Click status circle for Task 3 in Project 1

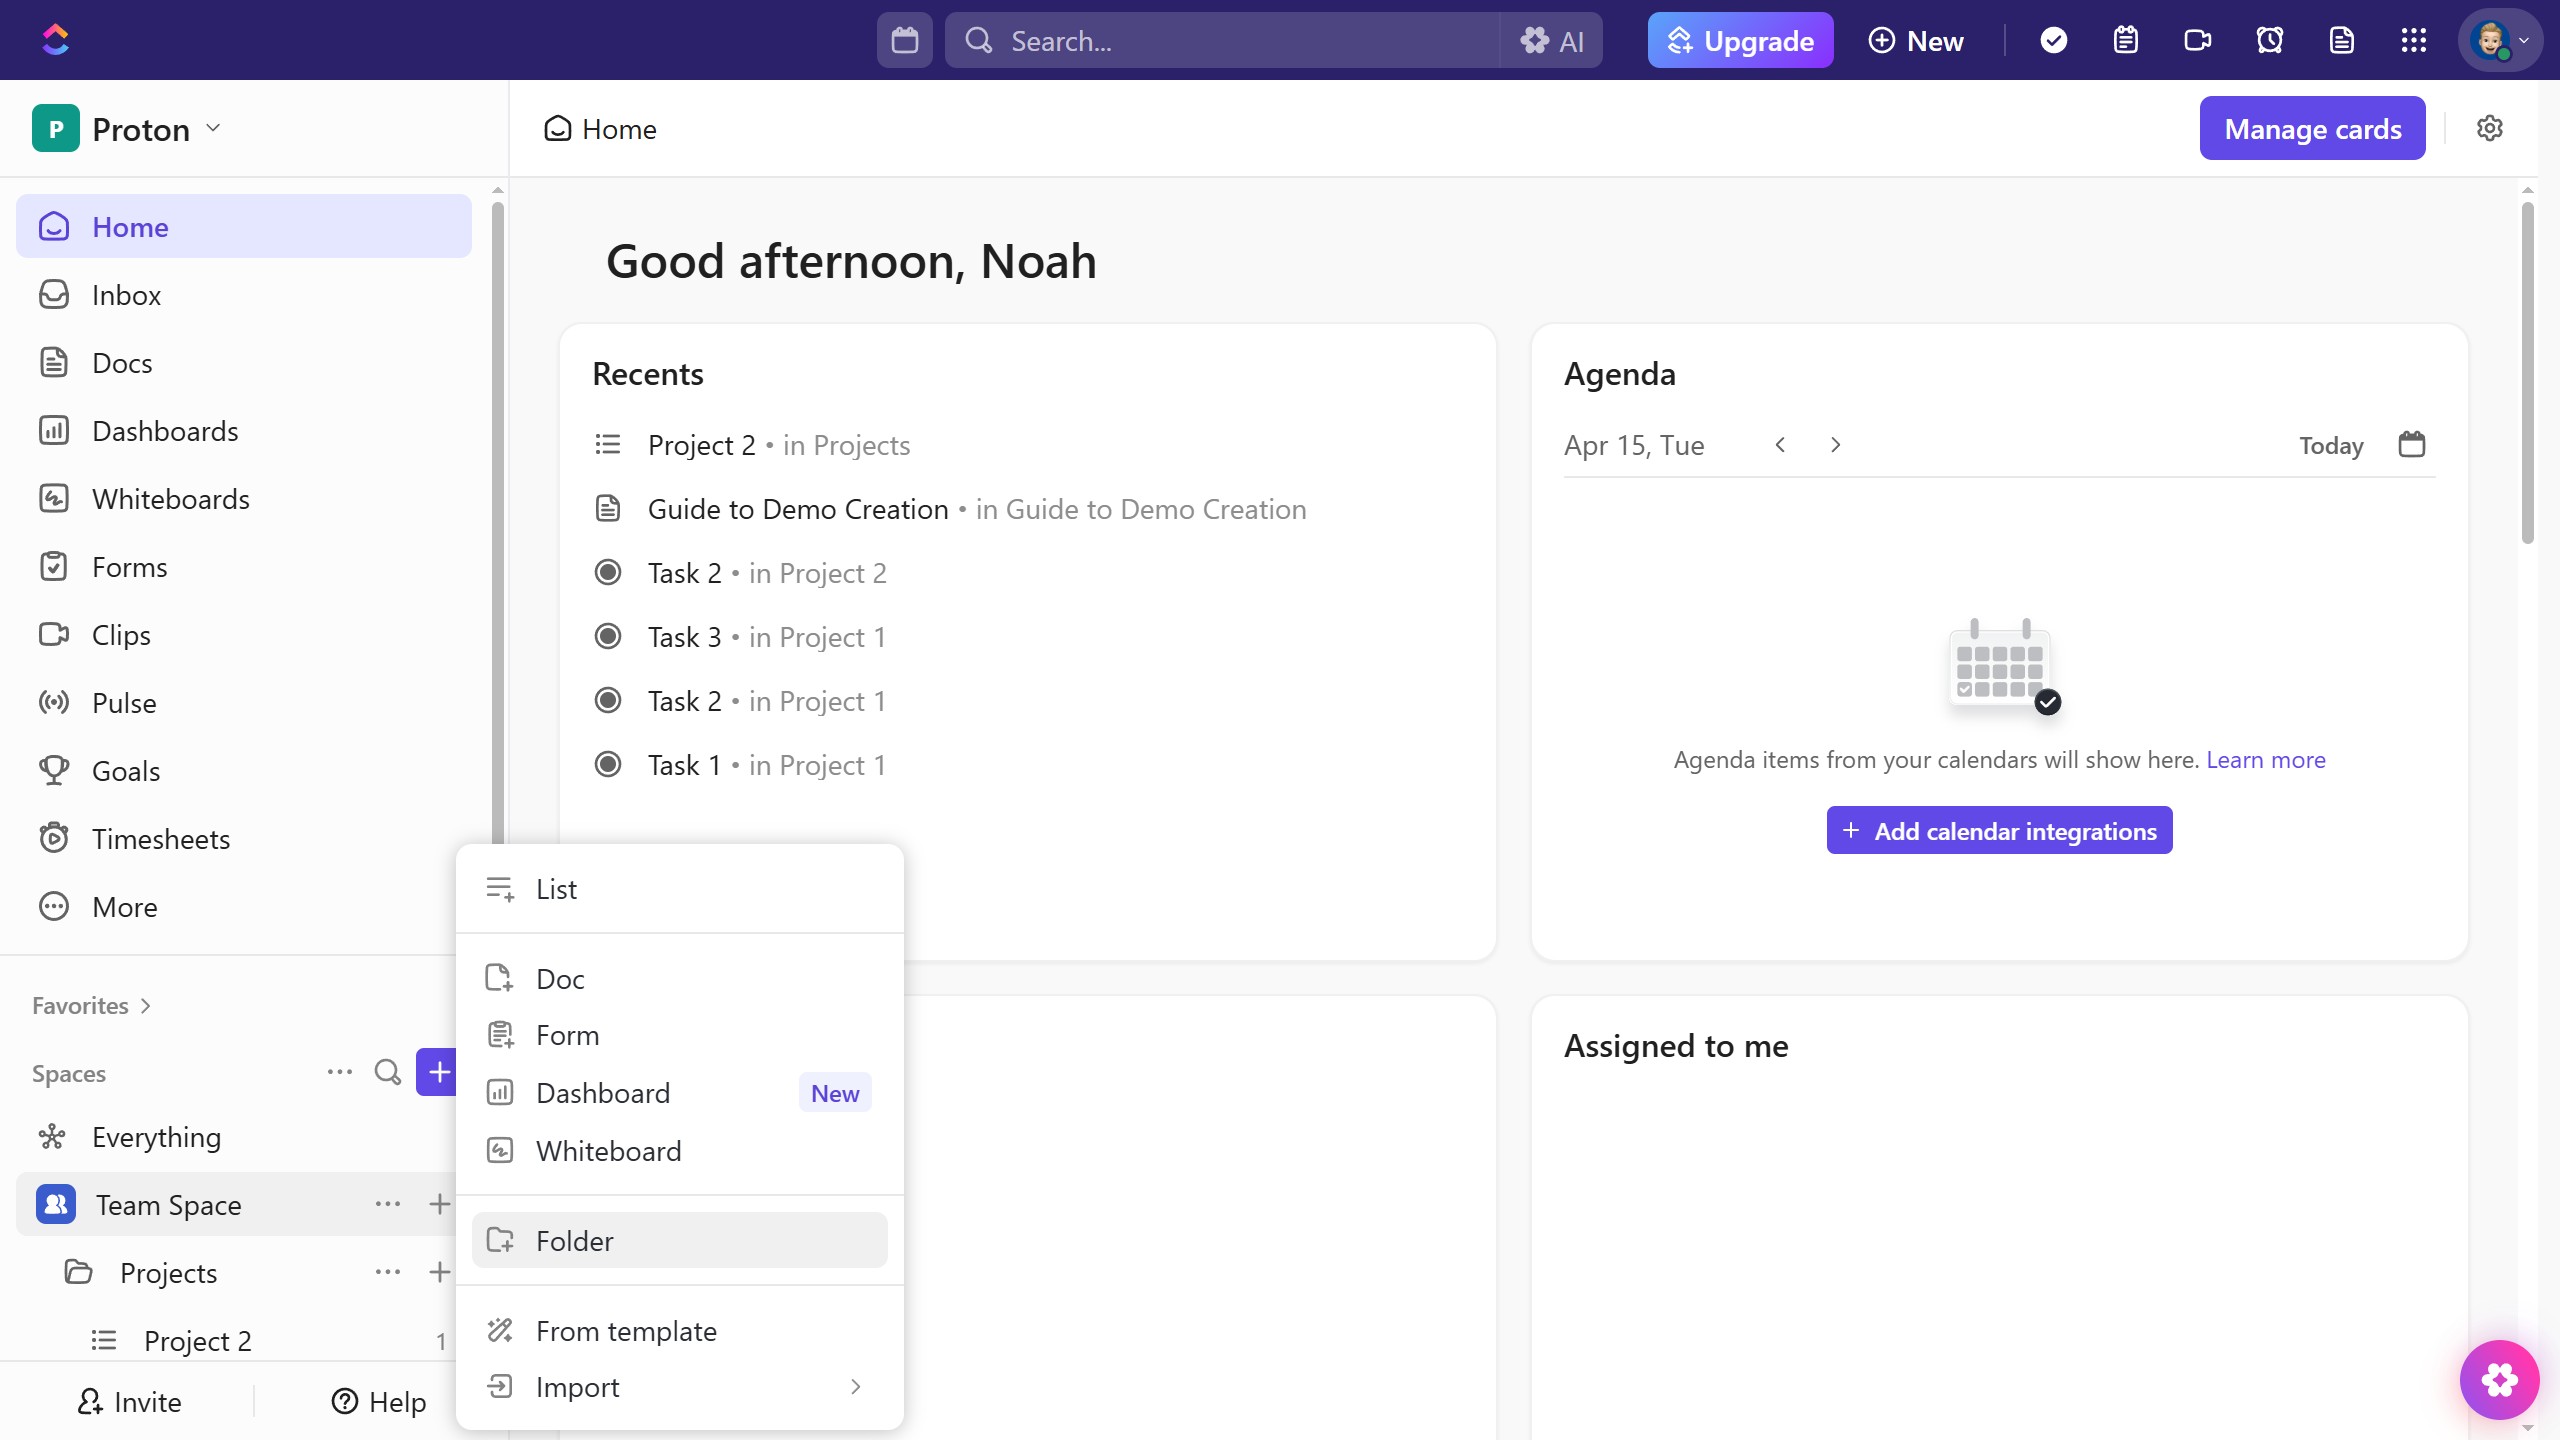(608, 636)
